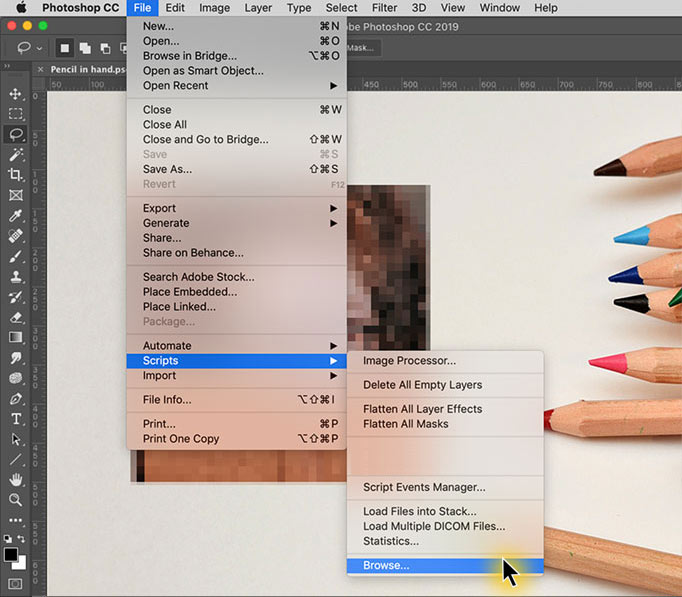The height and width of the screenshot is (597, 682).
Task: Click the background color swatch
Action: click(20, 564)
